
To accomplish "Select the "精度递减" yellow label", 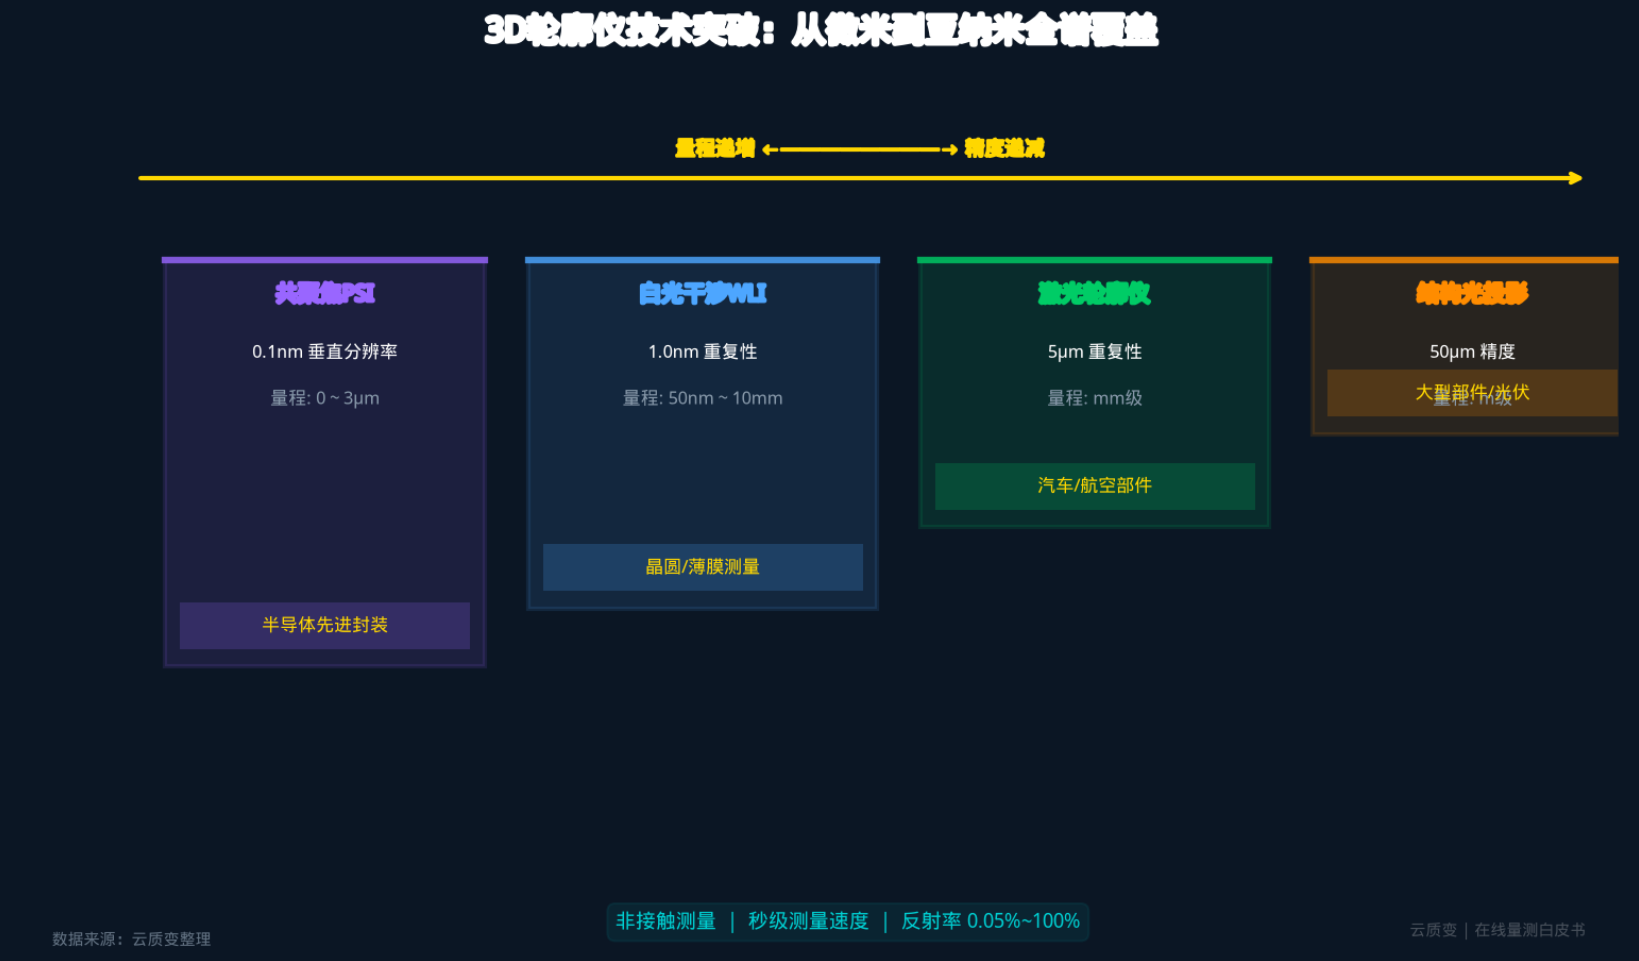I will click(1004, 149).
